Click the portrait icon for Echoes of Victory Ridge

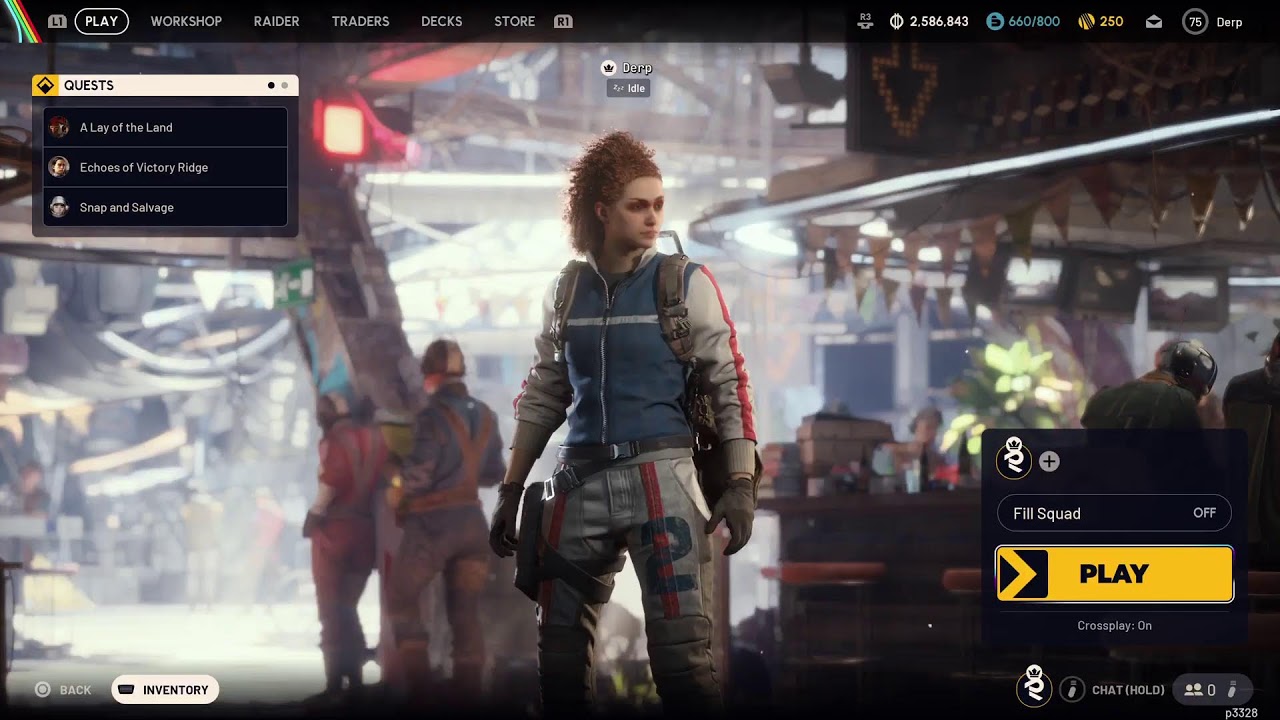pos(59,167)
